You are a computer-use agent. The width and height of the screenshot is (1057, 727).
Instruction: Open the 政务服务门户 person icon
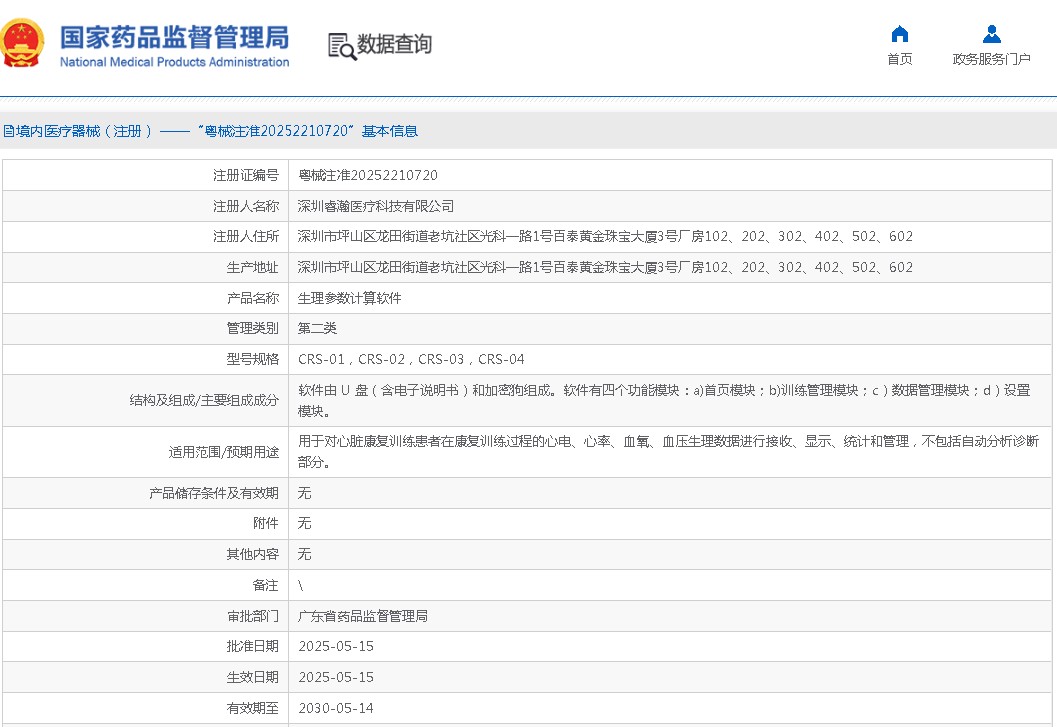pos(991,34)
